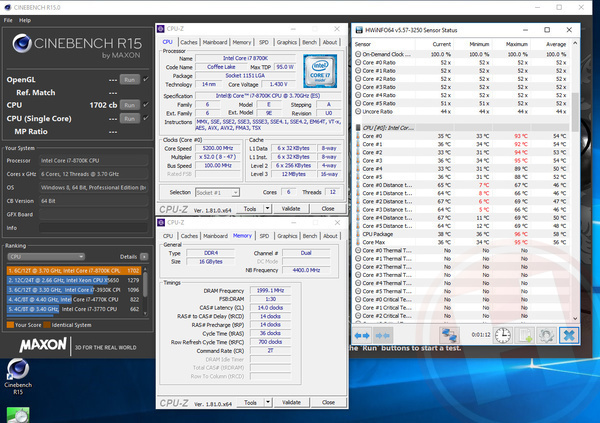The width and height of the screenshot is (600, 423).
Task: Switch to the About tab in lower CPU-Z window
Action: [330, 236]
